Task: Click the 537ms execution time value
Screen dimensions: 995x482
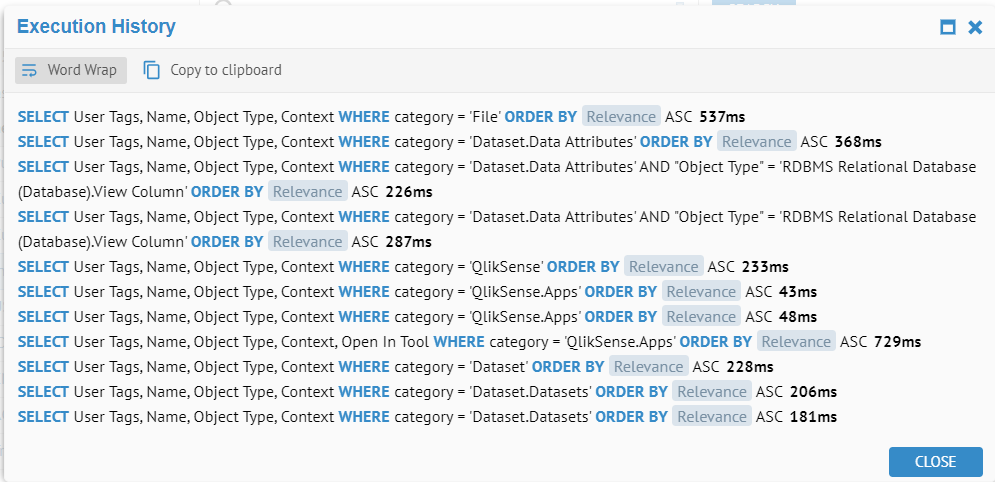Action: click(722, 116)
